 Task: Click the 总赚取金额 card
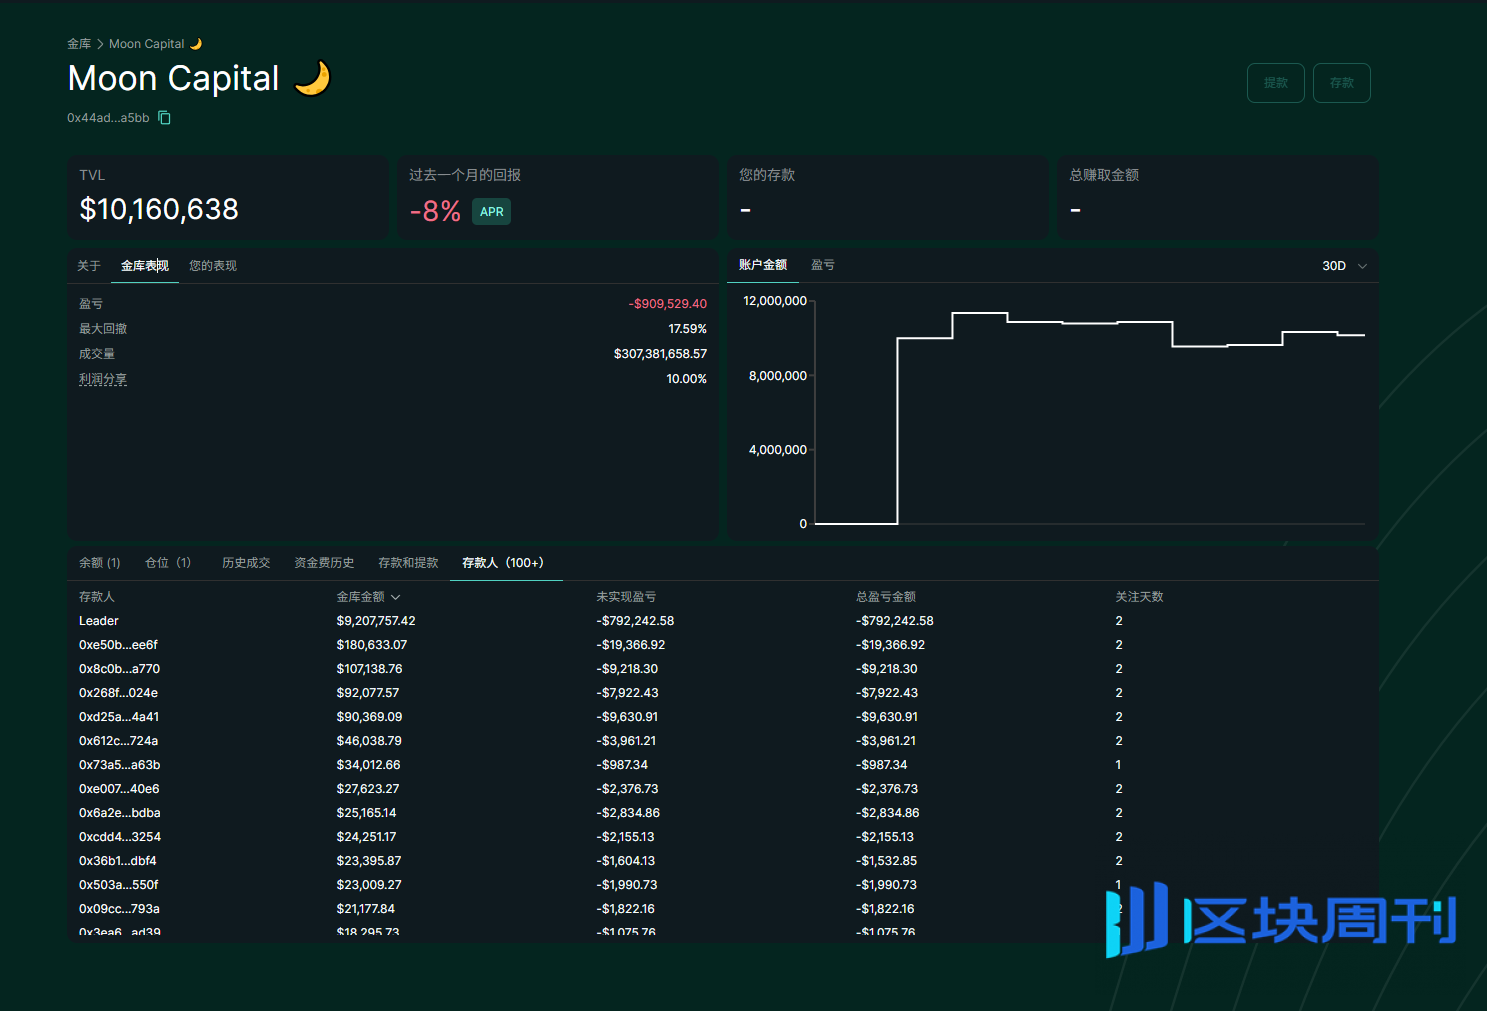point(1218,197)
